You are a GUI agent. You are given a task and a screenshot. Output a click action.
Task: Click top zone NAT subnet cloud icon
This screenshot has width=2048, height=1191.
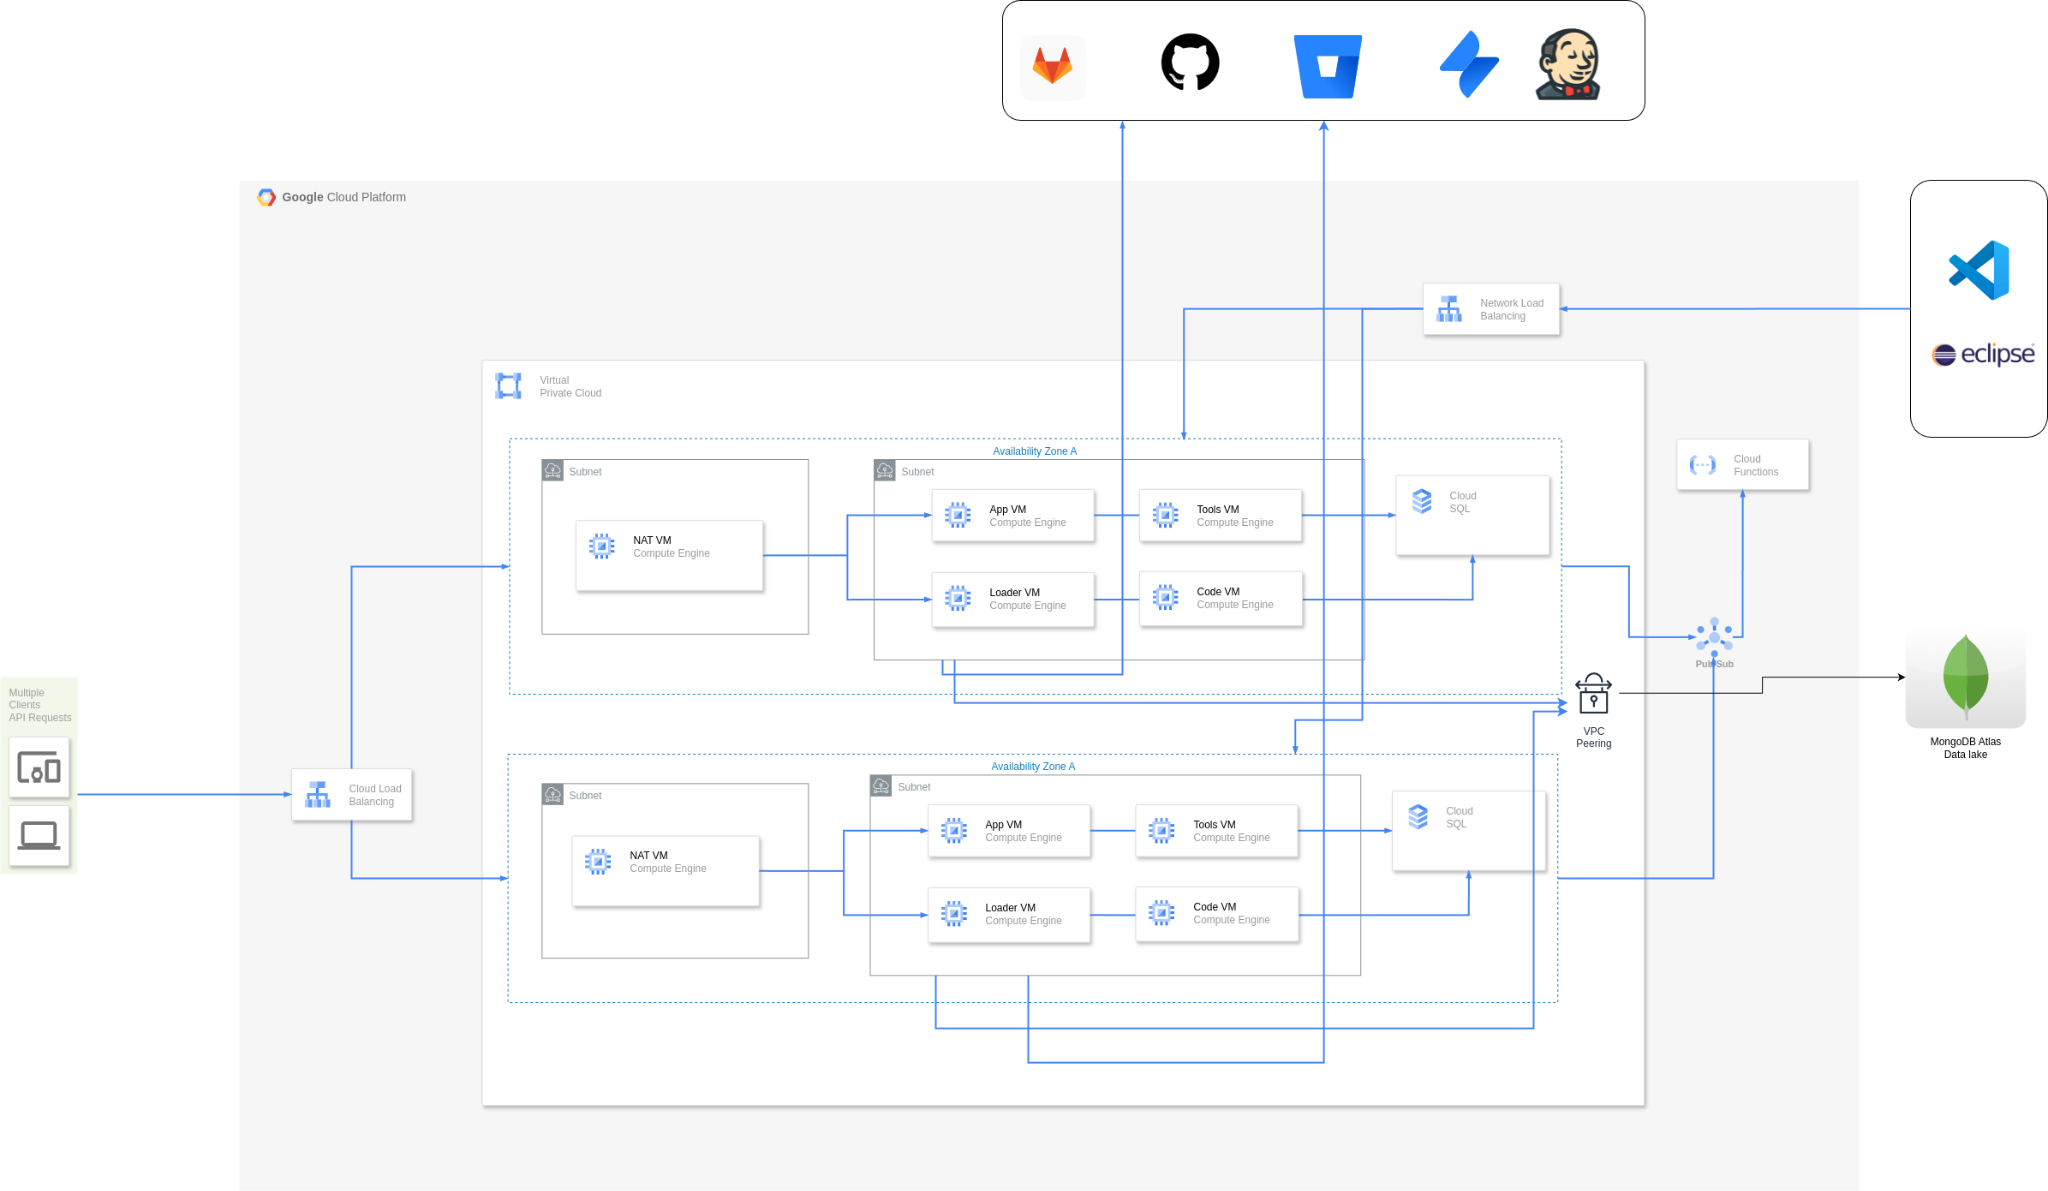pyautogui.click(x=553, y=470)
